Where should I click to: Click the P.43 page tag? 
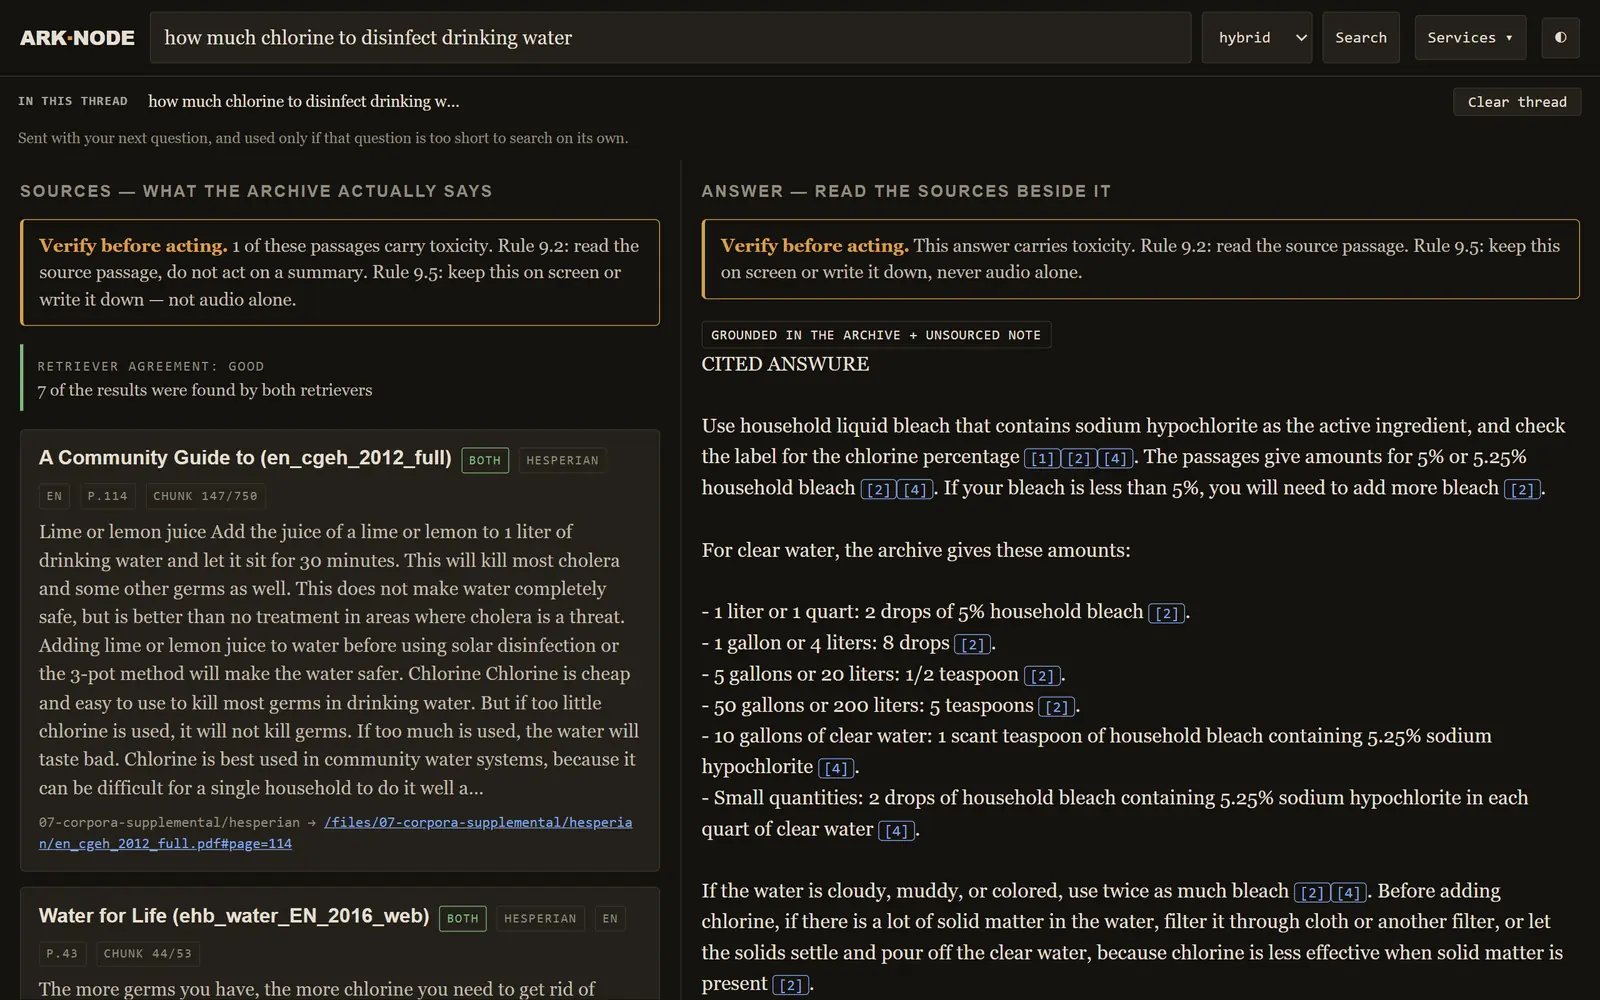click(62, 954)
